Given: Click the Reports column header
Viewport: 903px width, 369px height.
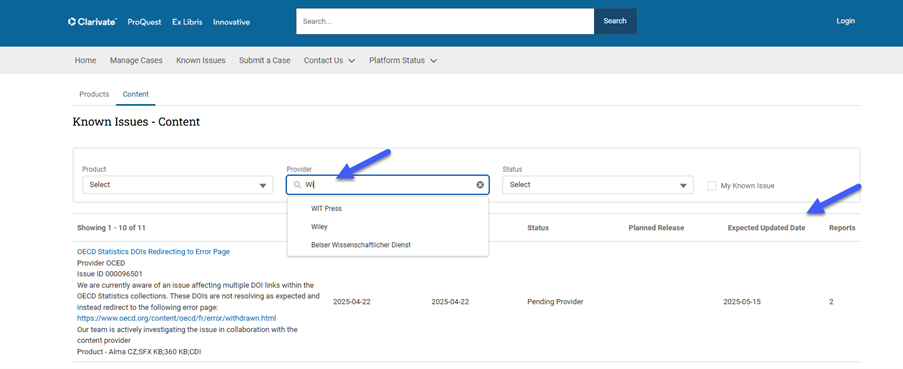Looking at the screenshot, I should point(842,228).
